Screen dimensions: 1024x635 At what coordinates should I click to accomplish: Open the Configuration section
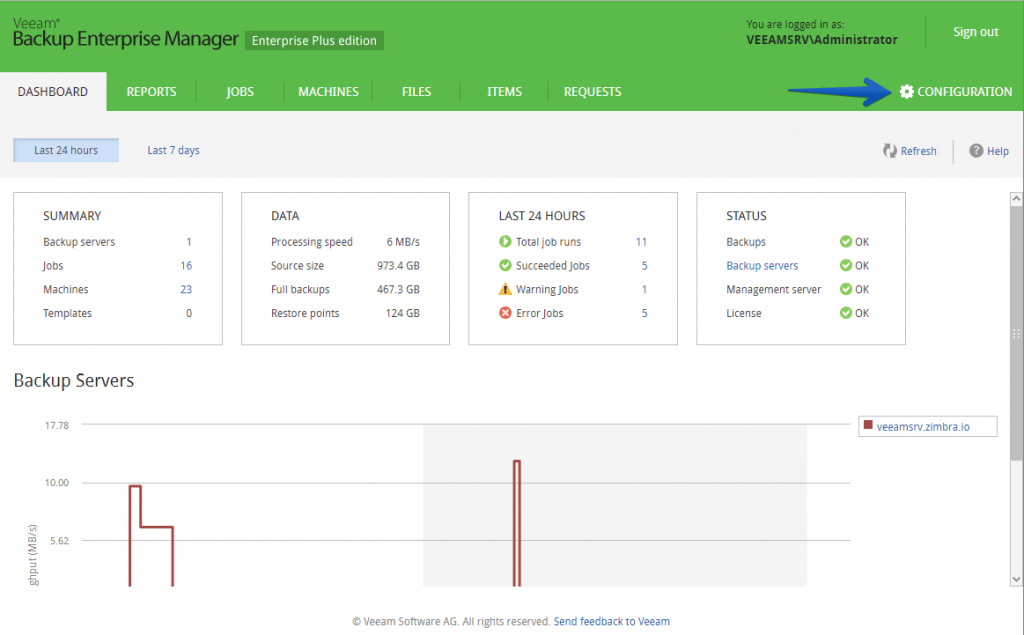click(956, 91)
